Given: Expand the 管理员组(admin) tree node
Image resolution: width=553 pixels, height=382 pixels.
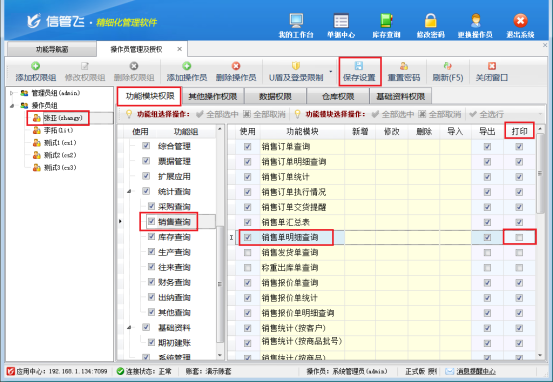Looking at the screenshot, I should (x=12, y=93).
